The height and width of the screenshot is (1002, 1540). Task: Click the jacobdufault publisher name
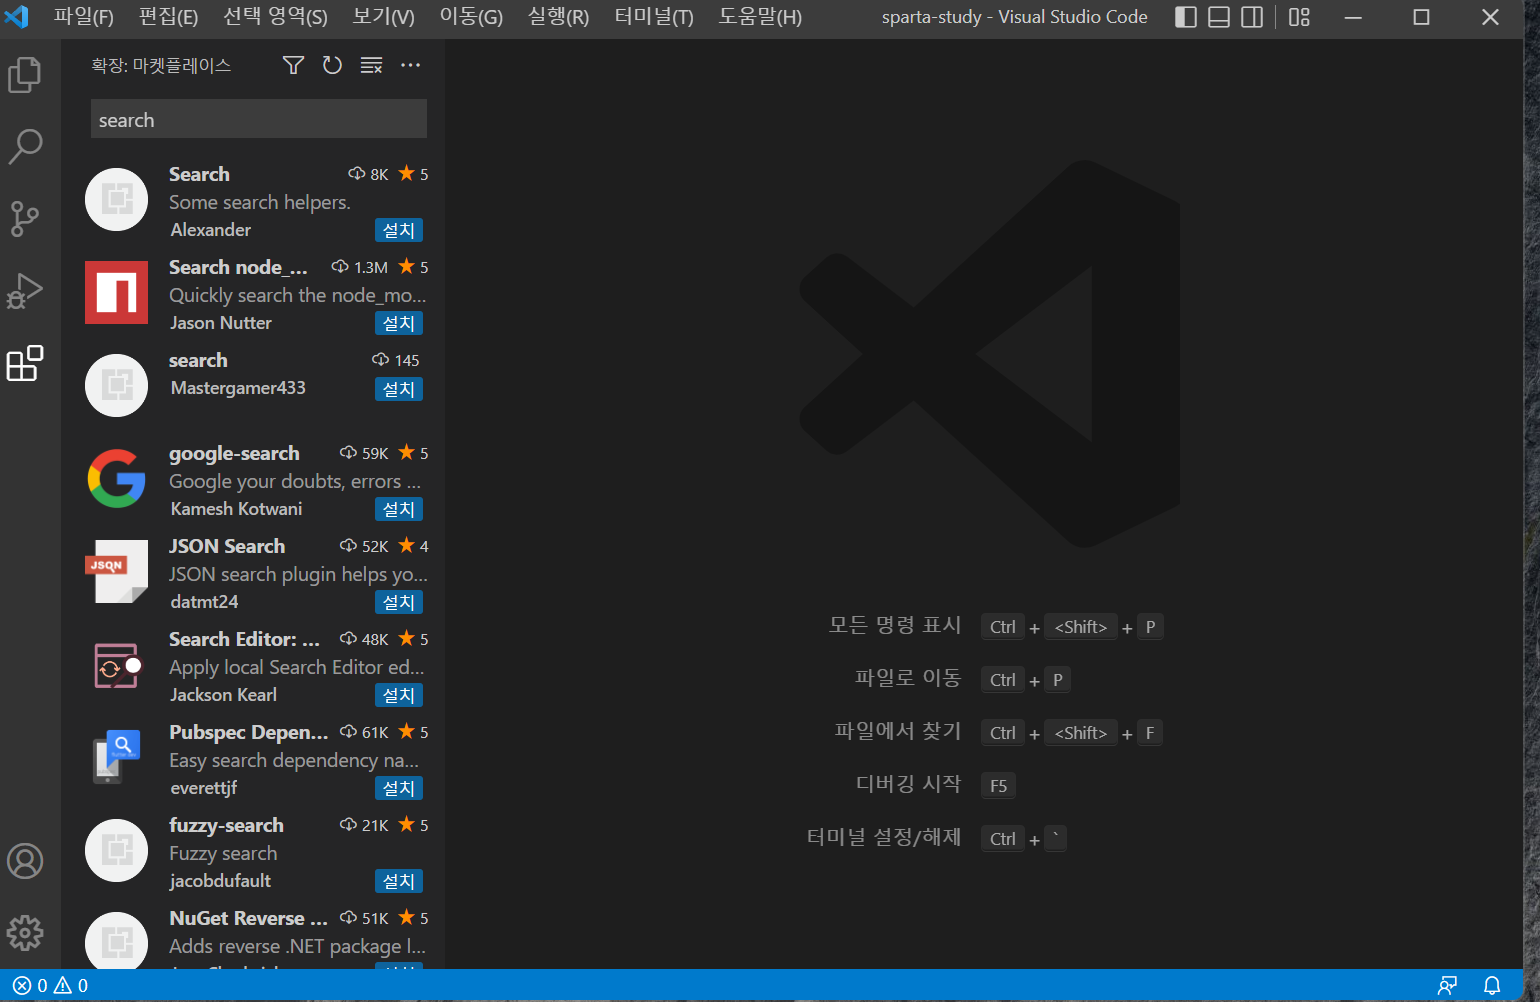click(x=220, y=881)
